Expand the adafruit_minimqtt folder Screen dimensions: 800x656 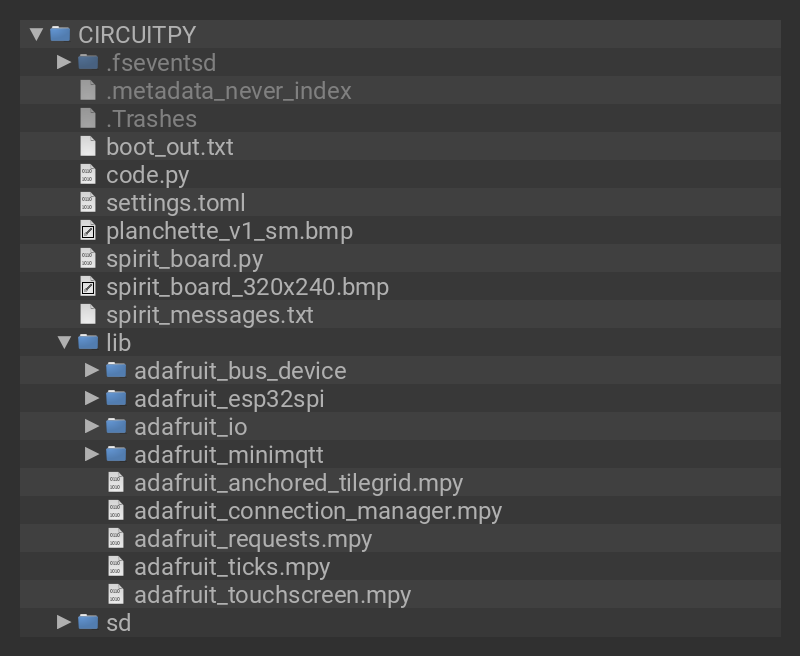[92, 454]
